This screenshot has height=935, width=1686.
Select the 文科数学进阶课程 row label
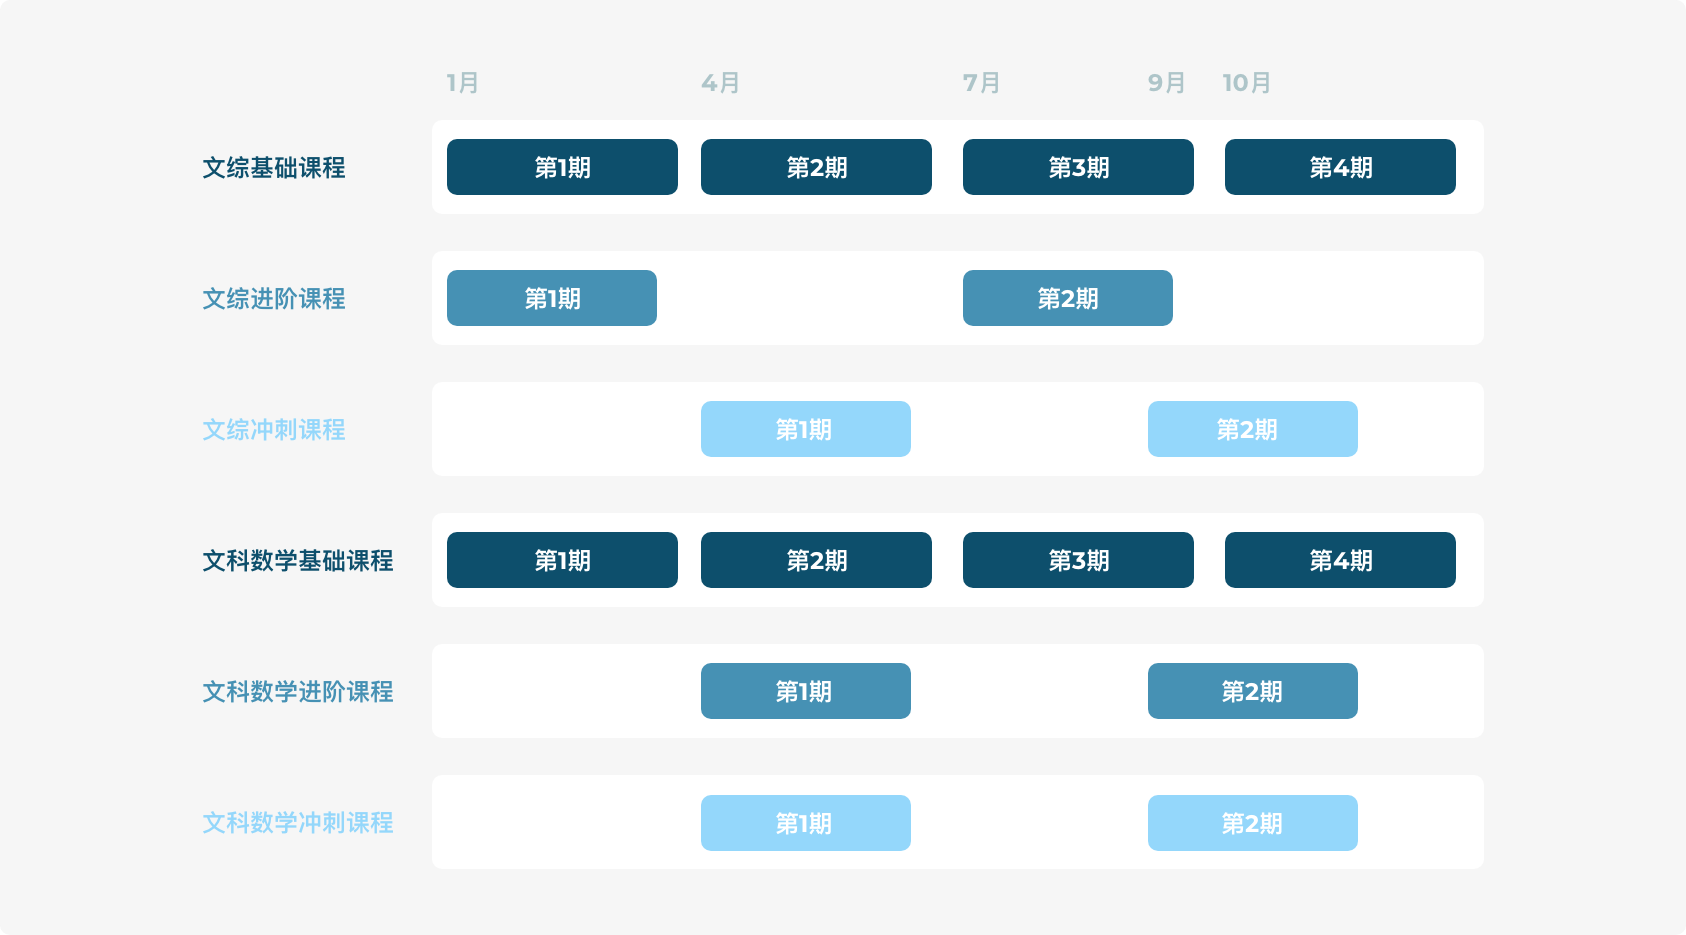tap(298, 692)
